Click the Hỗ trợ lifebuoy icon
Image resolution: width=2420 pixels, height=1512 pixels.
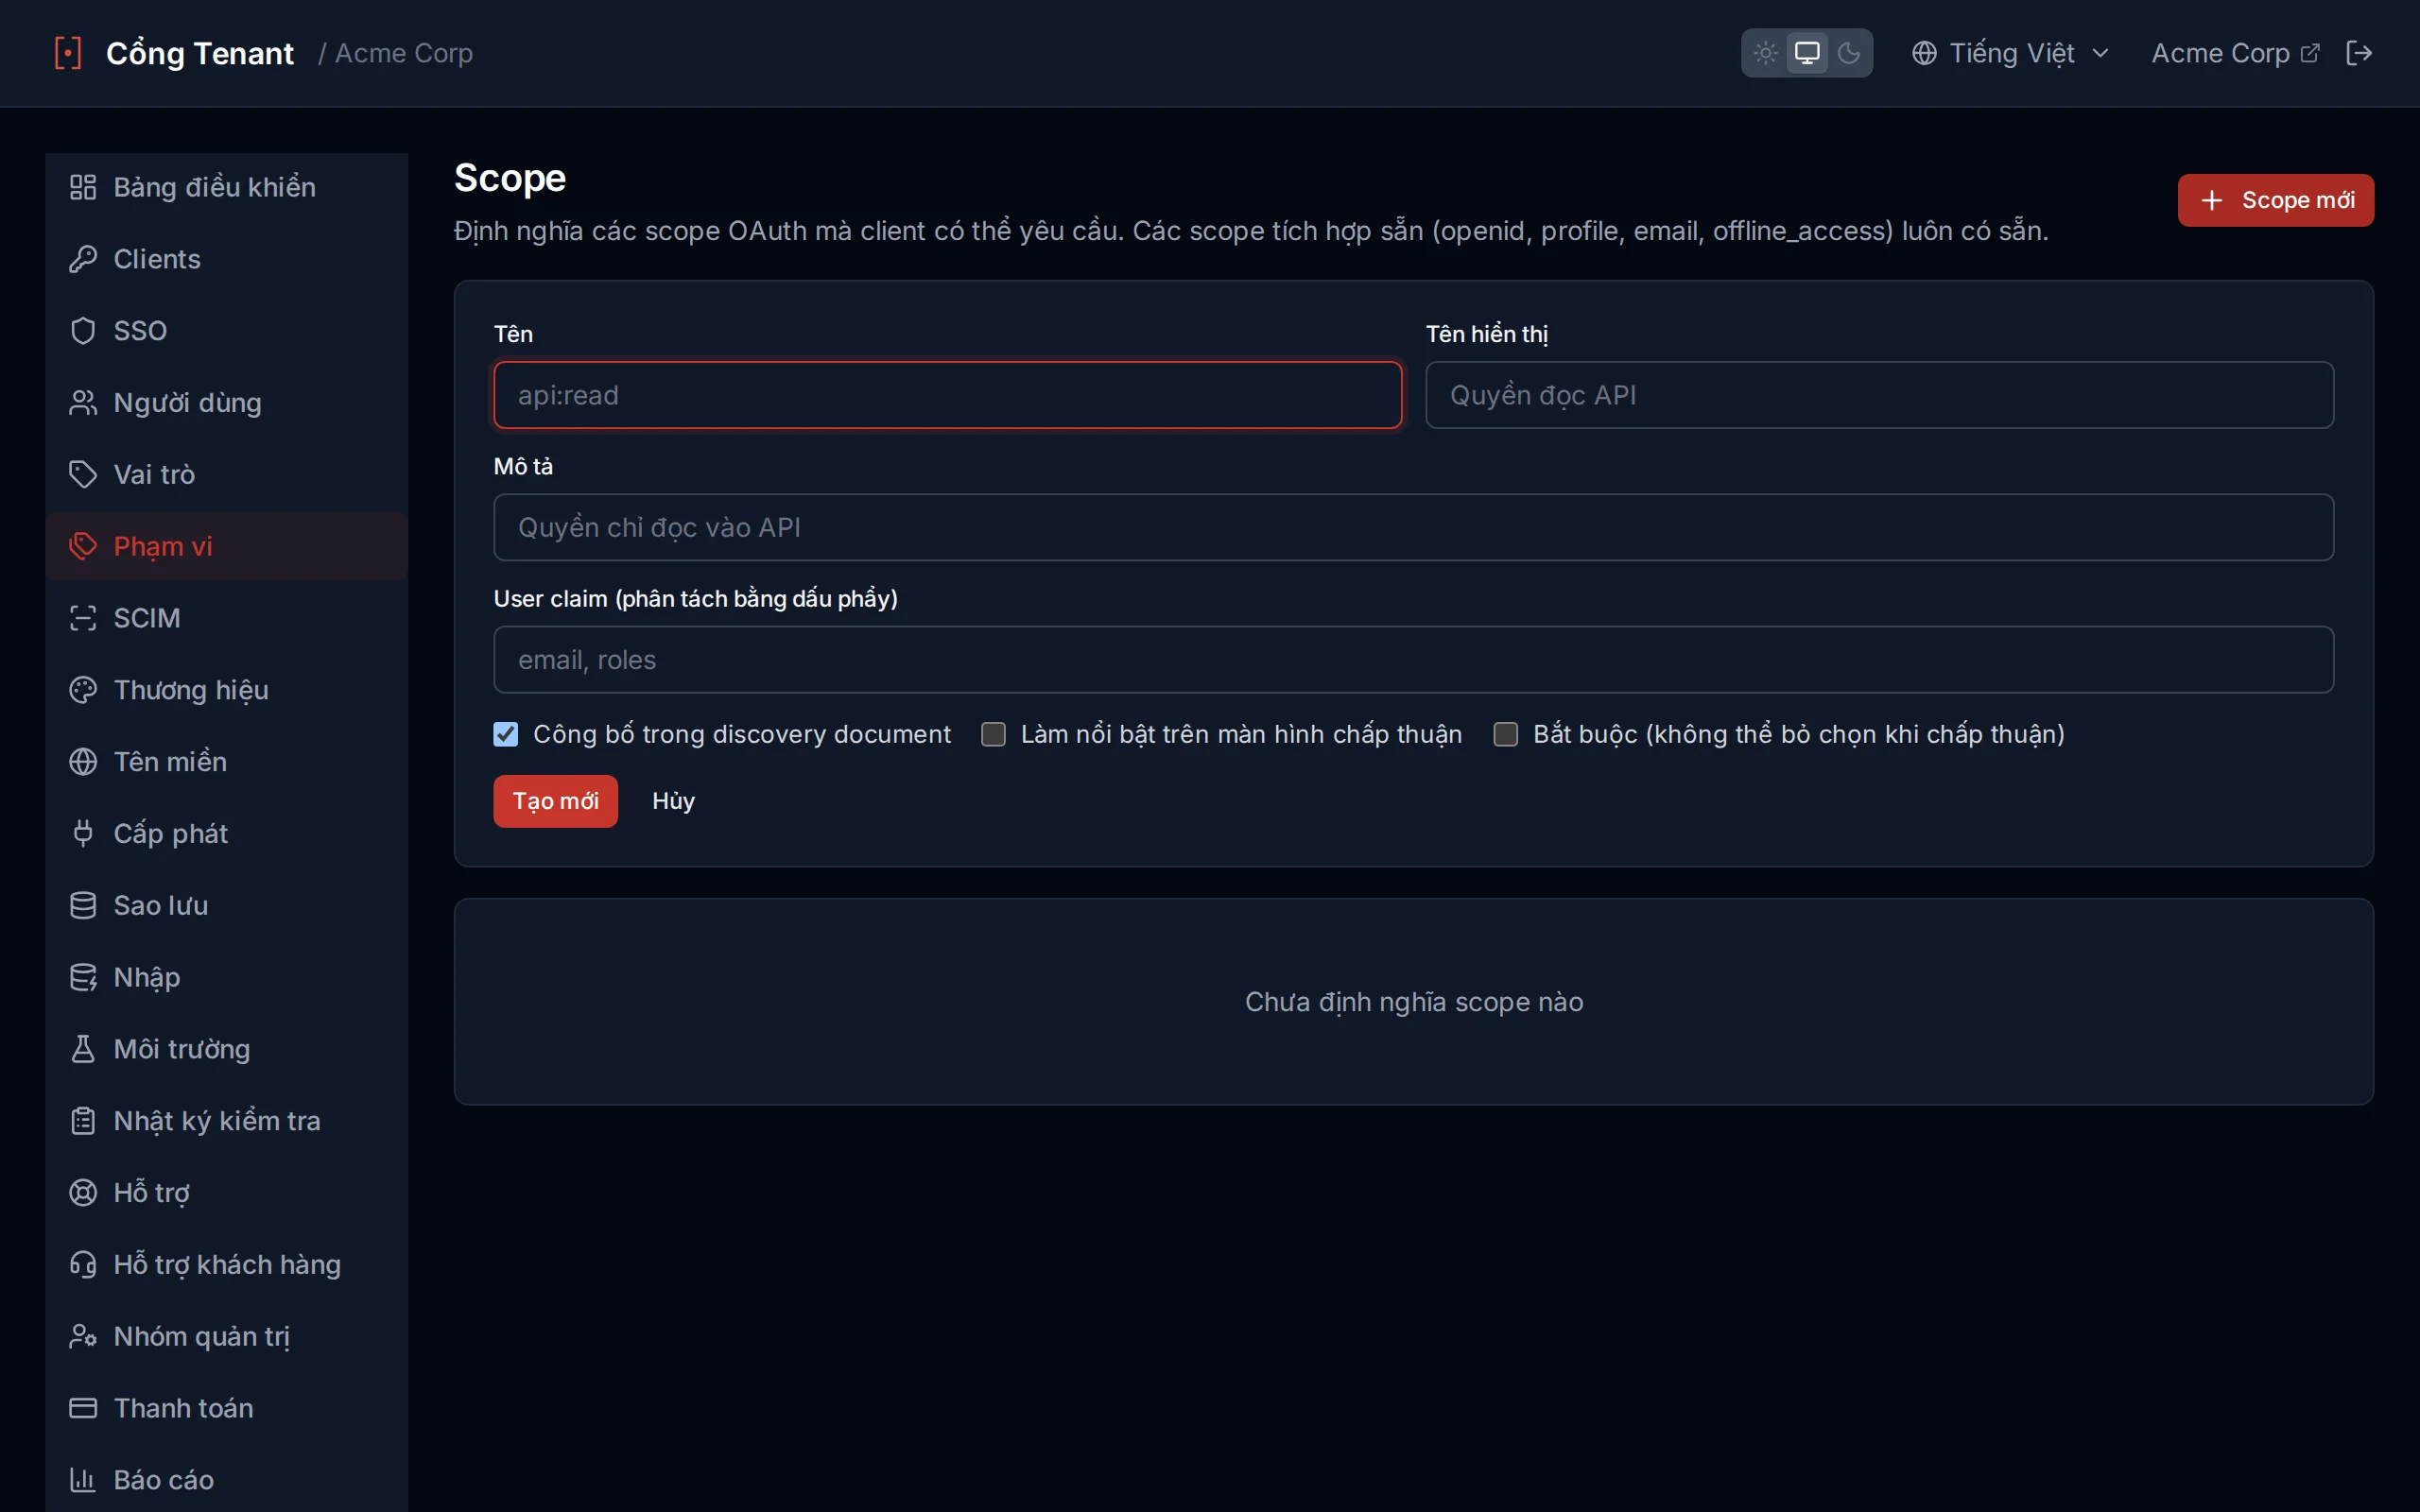pos(83,1193)
